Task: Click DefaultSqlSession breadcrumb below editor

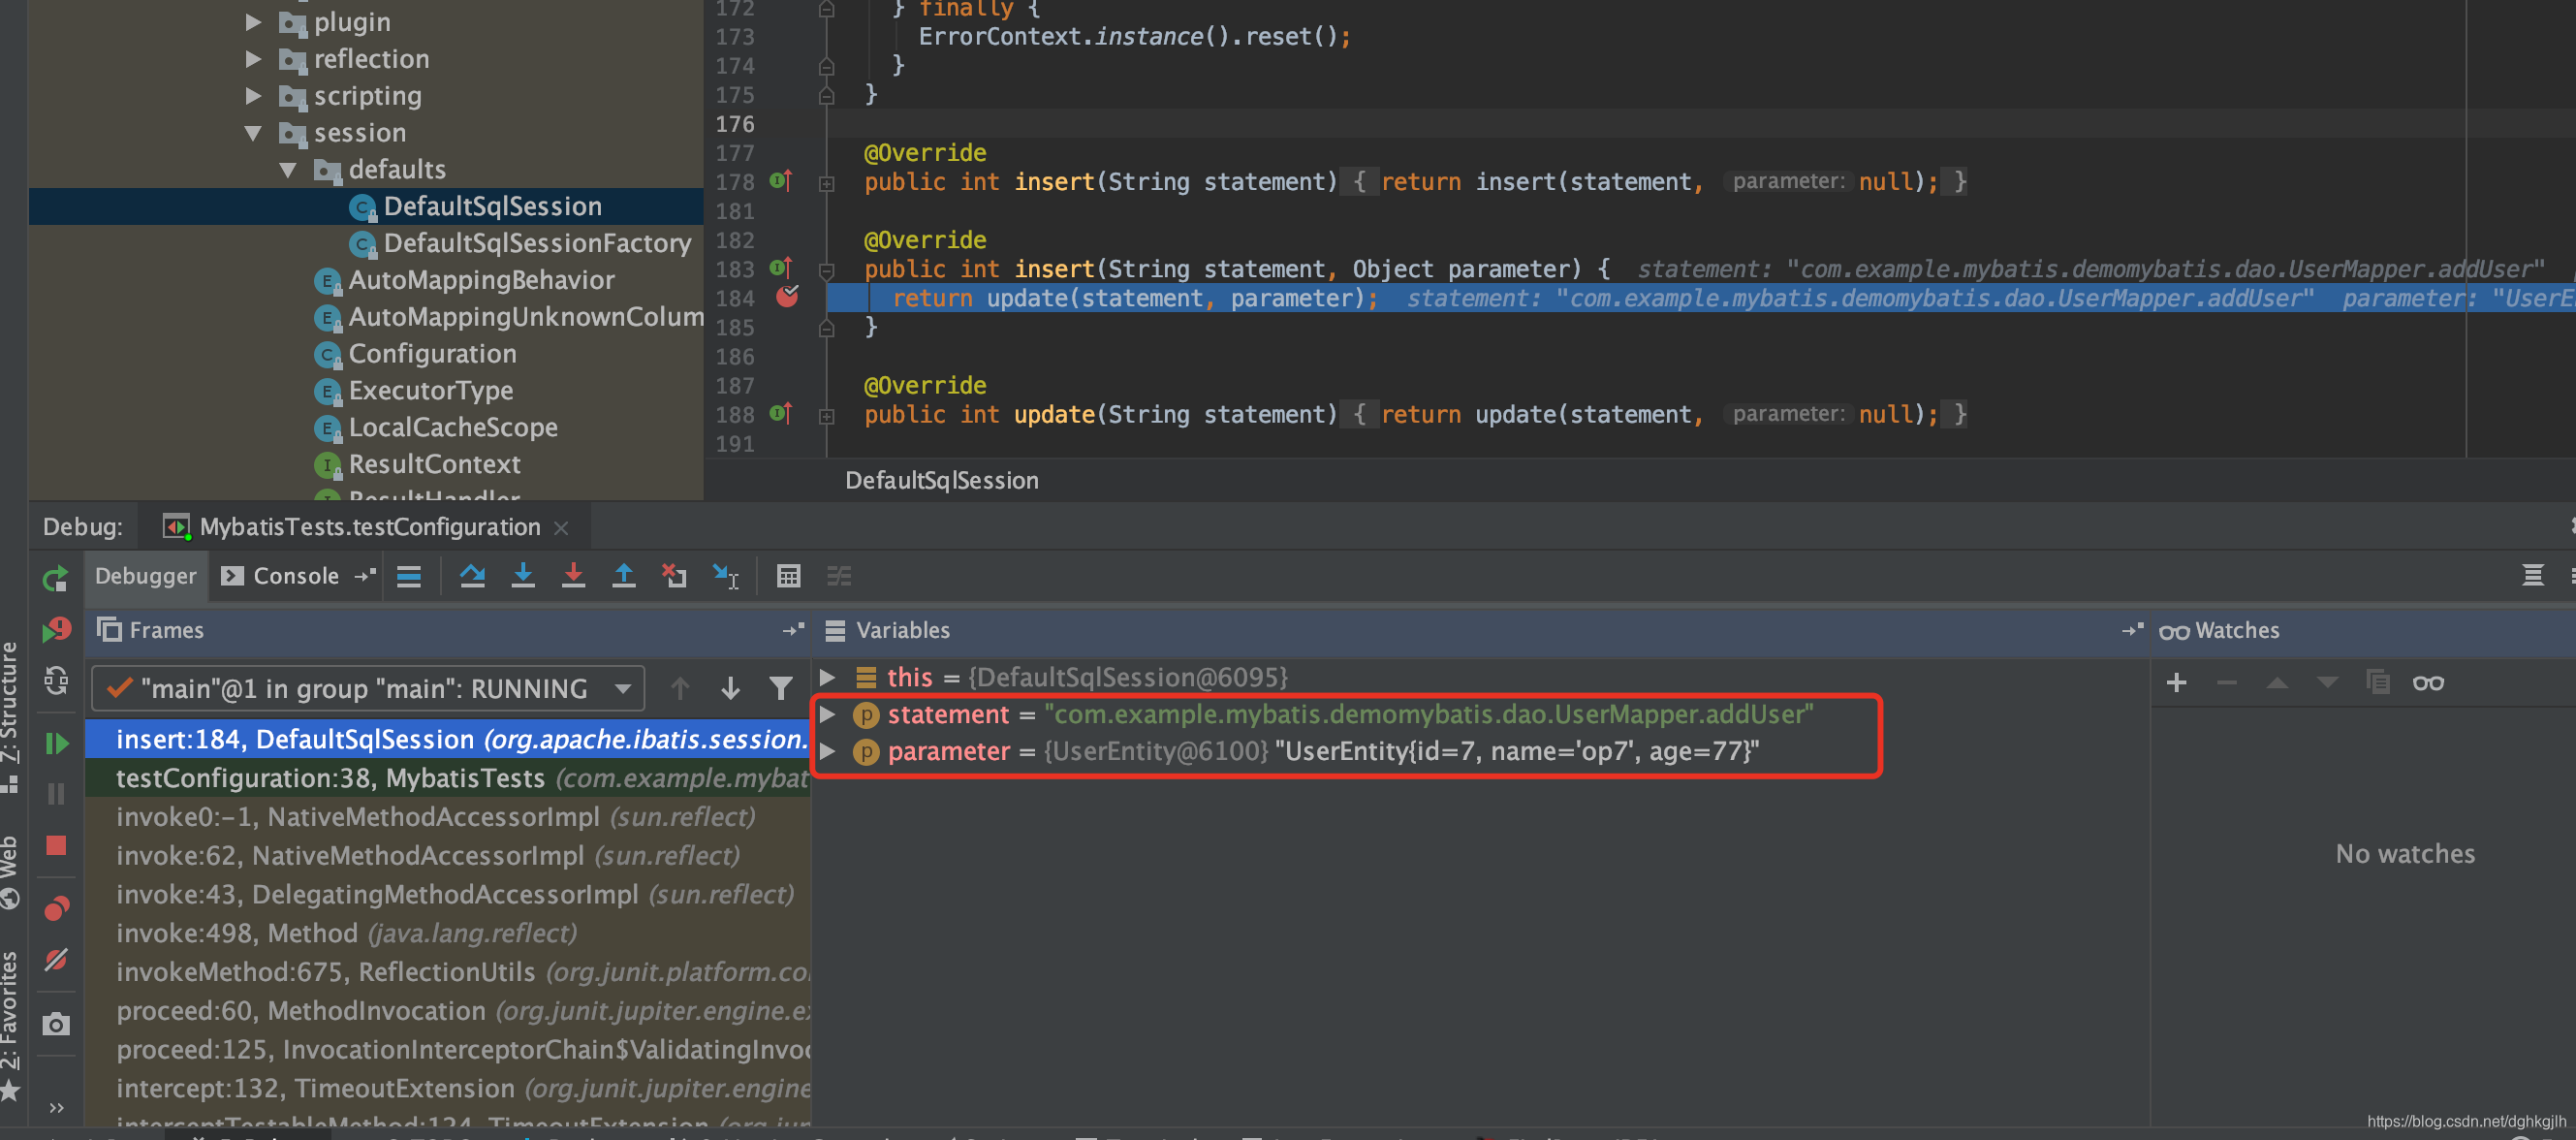Action: click(941, 480)
